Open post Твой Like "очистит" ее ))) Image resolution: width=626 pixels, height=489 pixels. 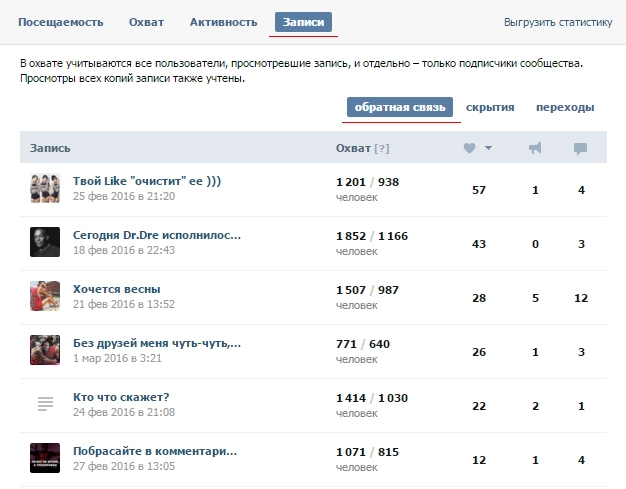(147, 181)
